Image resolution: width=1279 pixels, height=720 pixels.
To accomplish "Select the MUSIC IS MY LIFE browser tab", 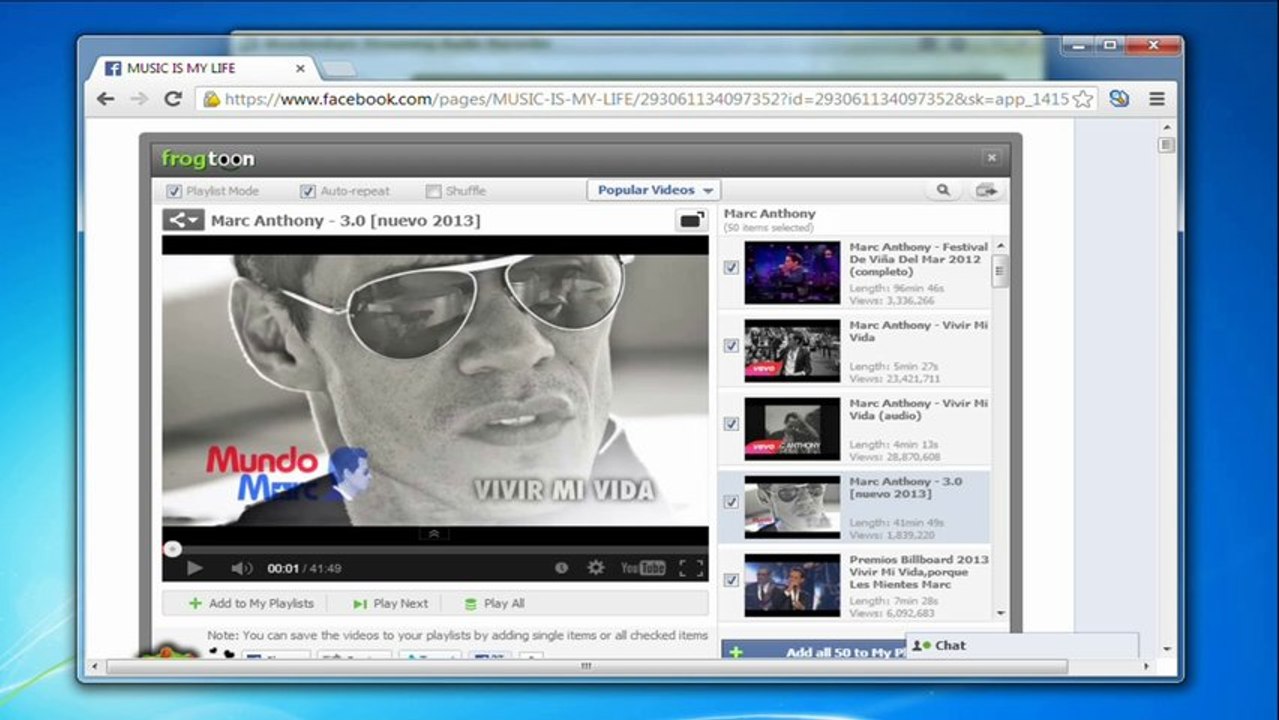I will point(205,69).
